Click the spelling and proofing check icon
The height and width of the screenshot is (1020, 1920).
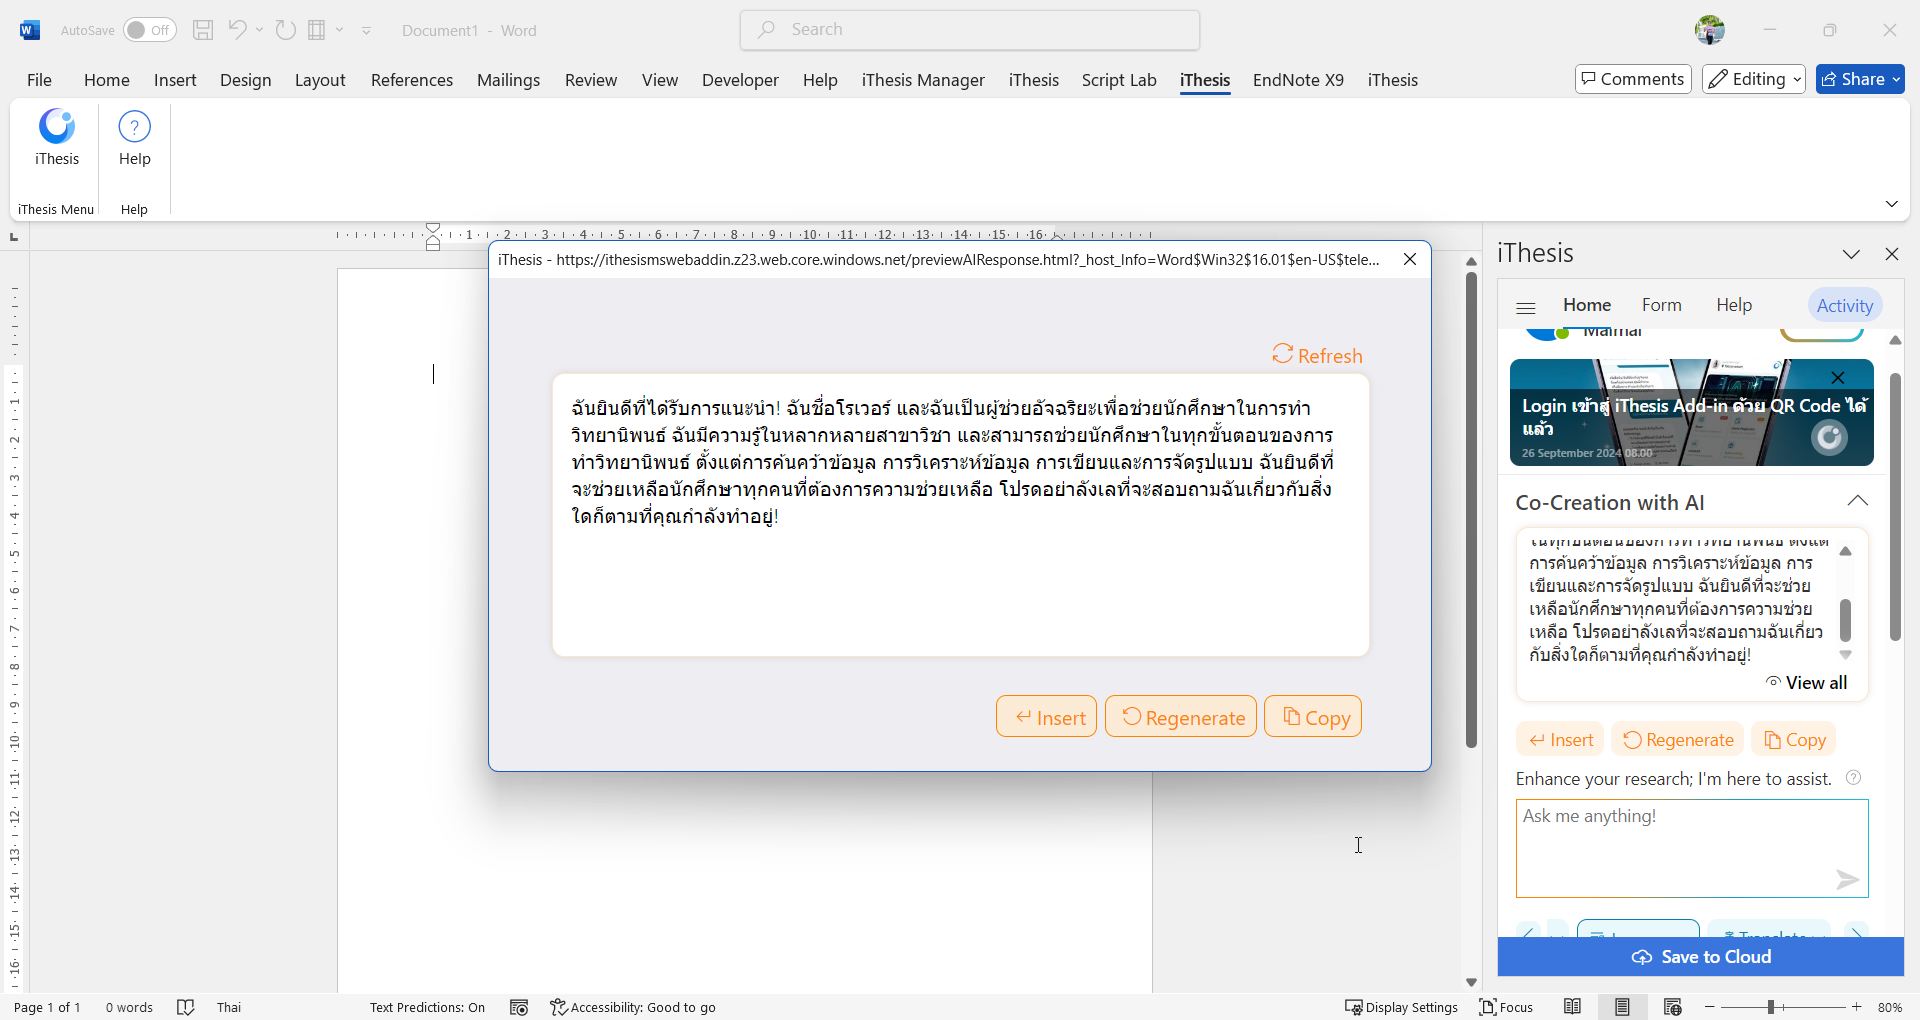click(x=186, y=1007)
